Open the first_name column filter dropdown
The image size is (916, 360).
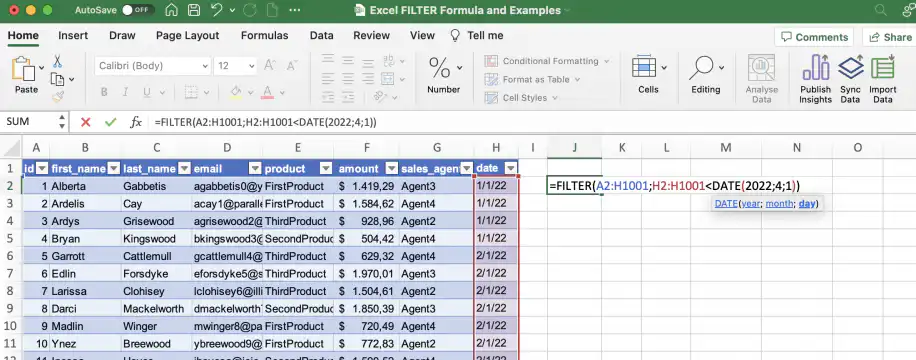(x=113, y=169)
